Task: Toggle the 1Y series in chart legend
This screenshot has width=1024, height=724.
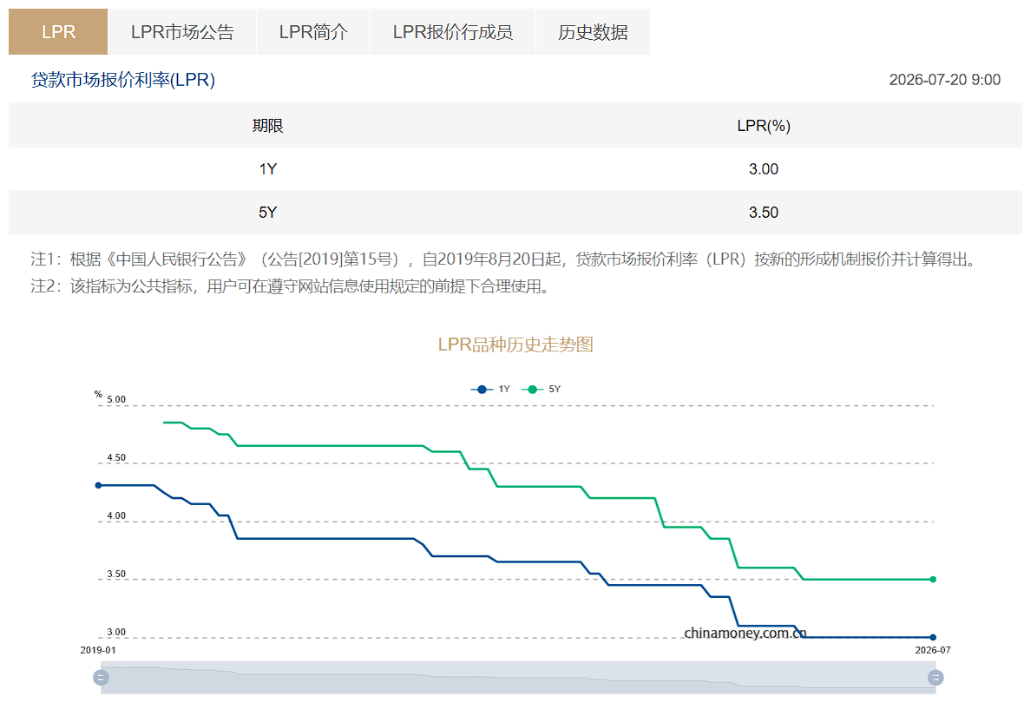Action: pos(490,389)
